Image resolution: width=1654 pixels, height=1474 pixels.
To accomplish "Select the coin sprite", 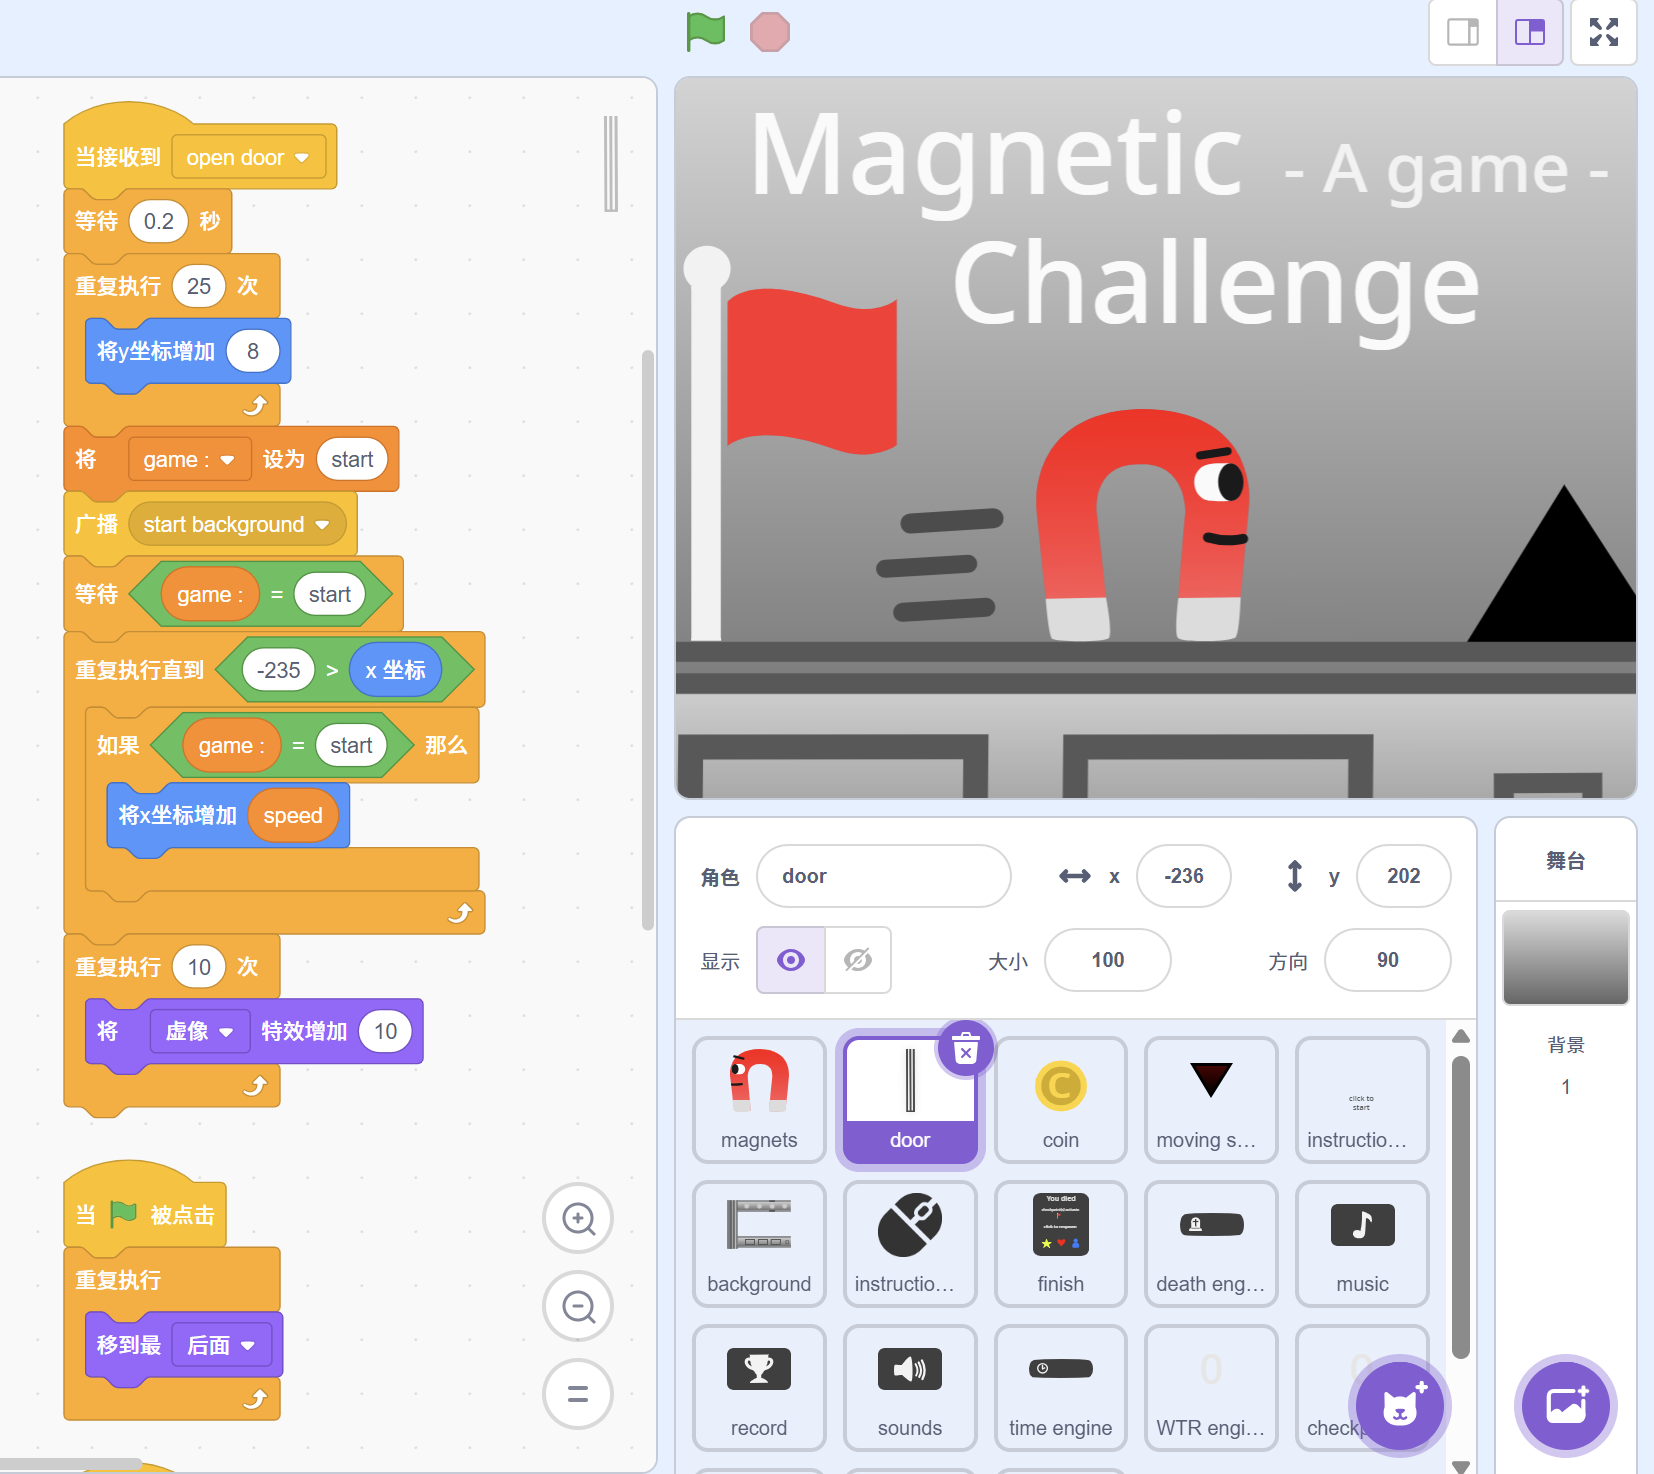I will point(1060,1099).
